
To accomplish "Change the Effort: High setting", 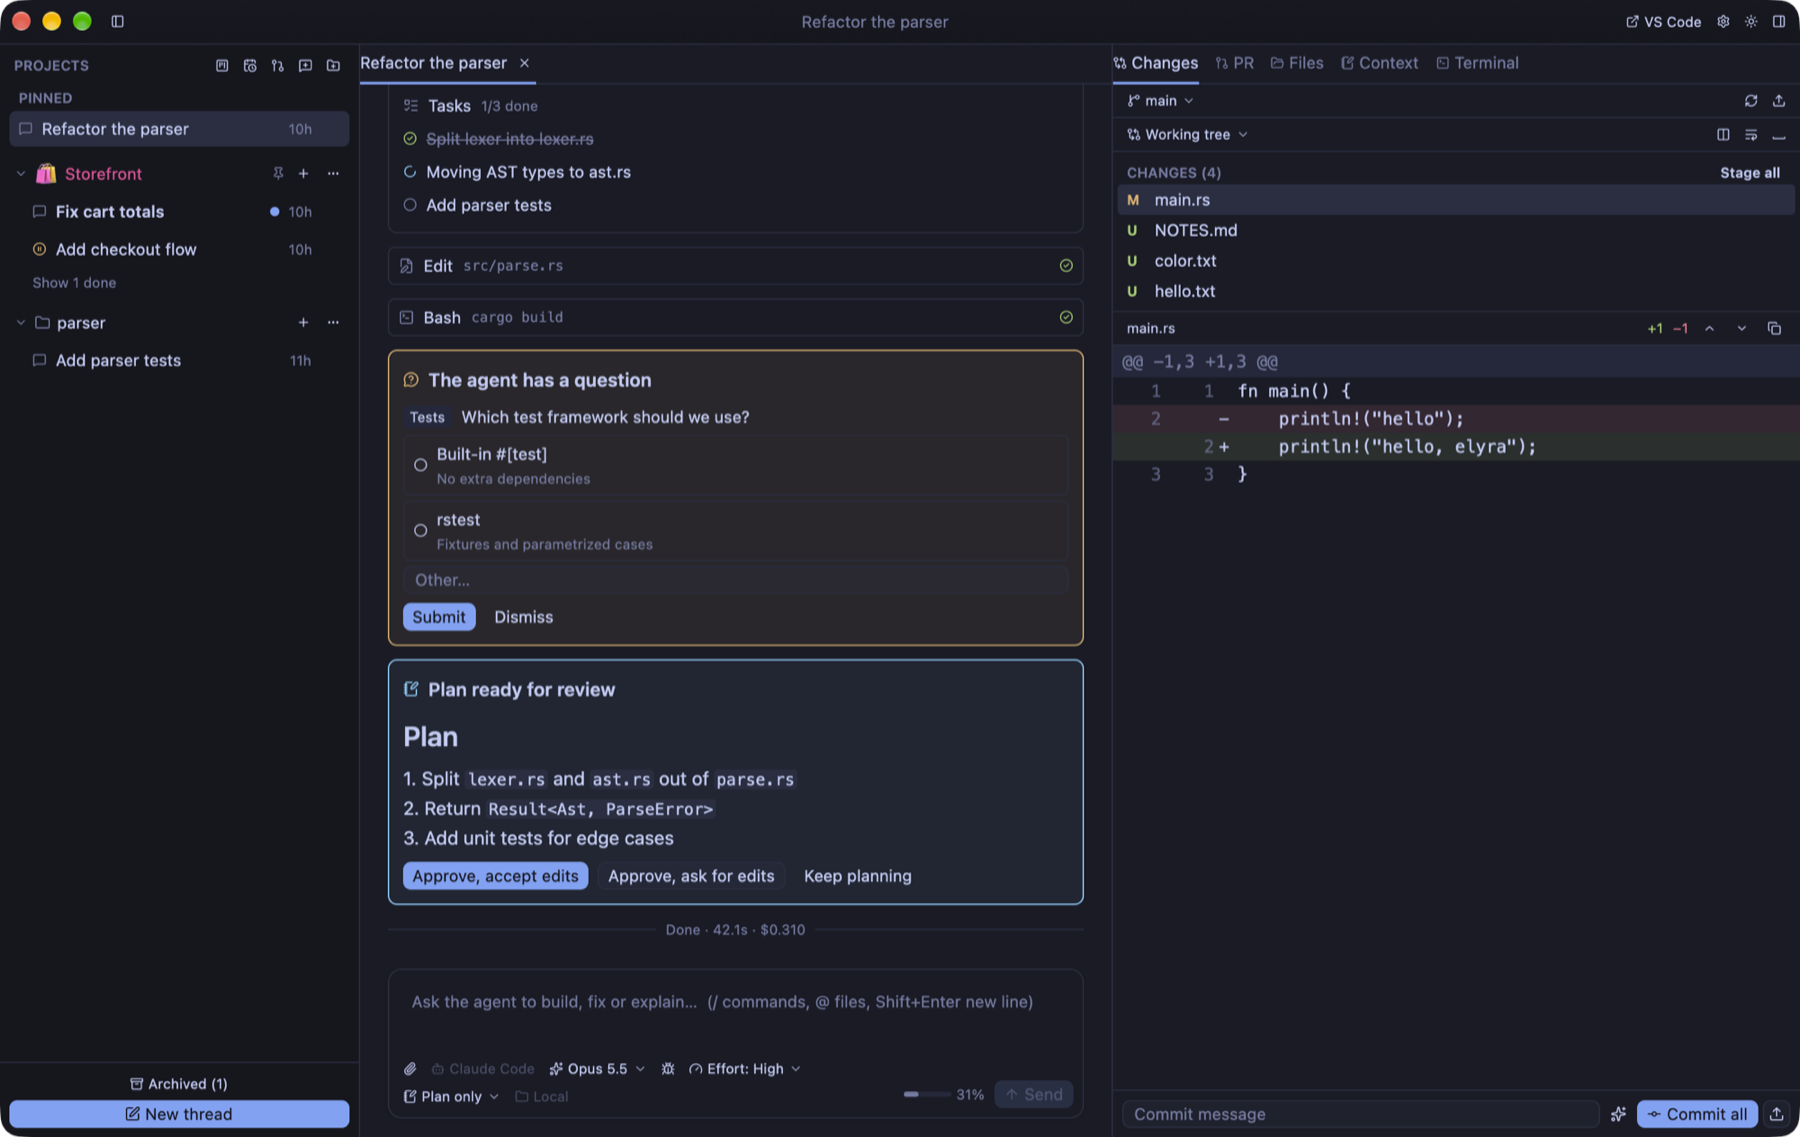I will click(x=745, y=1069).
